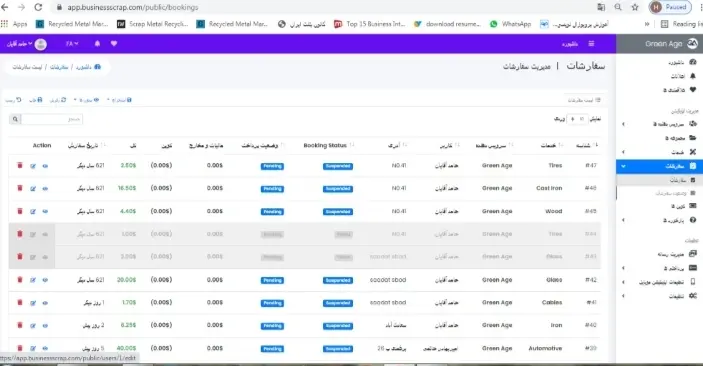The width and height of the screenshot is (703, 366).
Task: Delete the Cast Iron booking #46
Action: click(x=20, y=188)
